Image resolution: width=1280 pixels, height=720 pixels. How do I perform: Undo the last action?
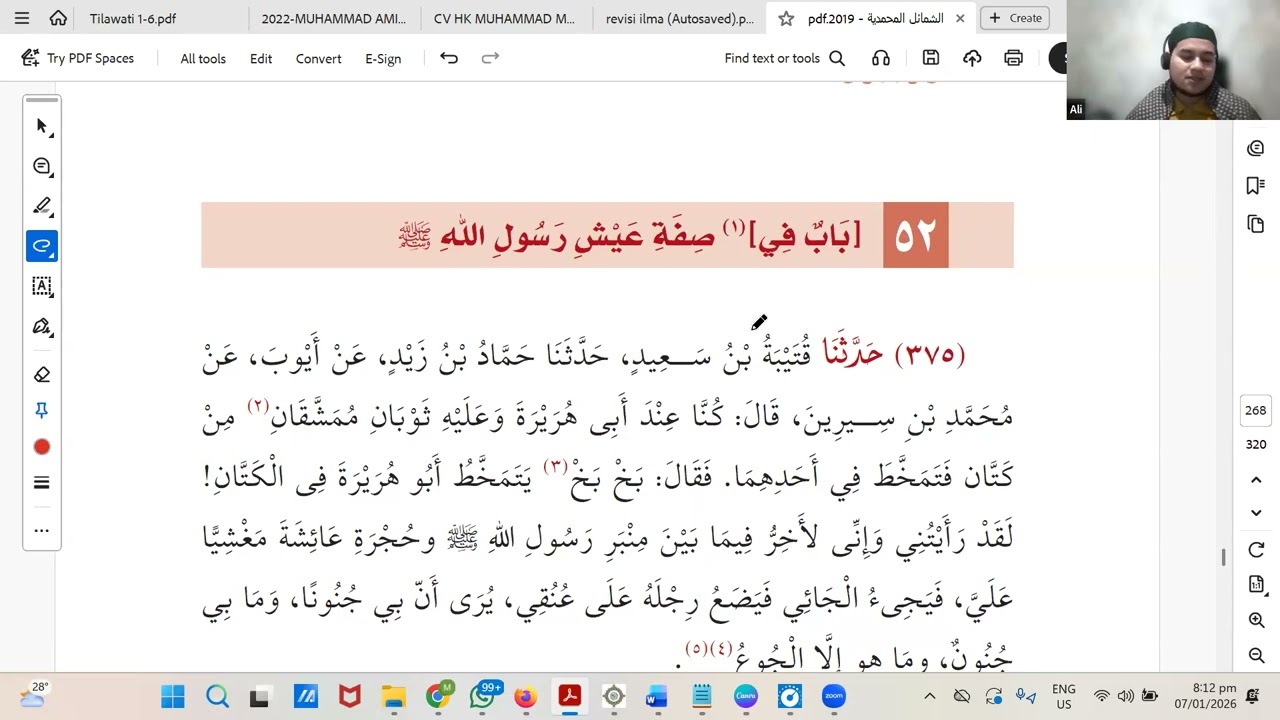coord(449,58)
